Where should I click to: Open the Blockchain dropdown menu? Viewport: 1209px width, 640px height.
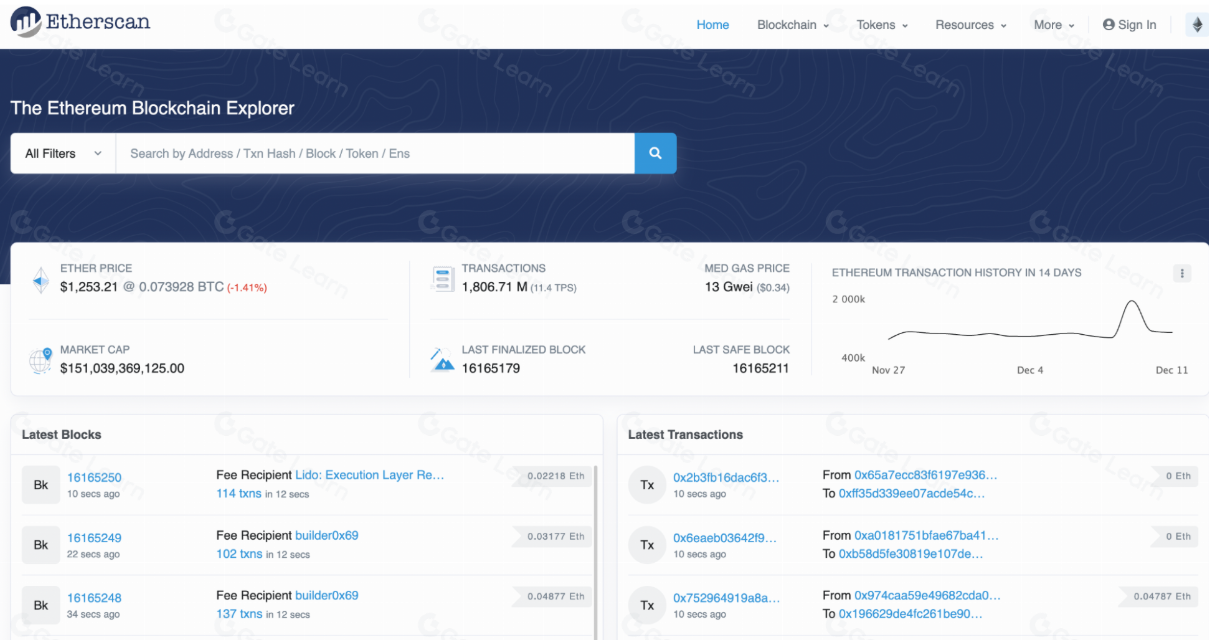pos(793,25)
